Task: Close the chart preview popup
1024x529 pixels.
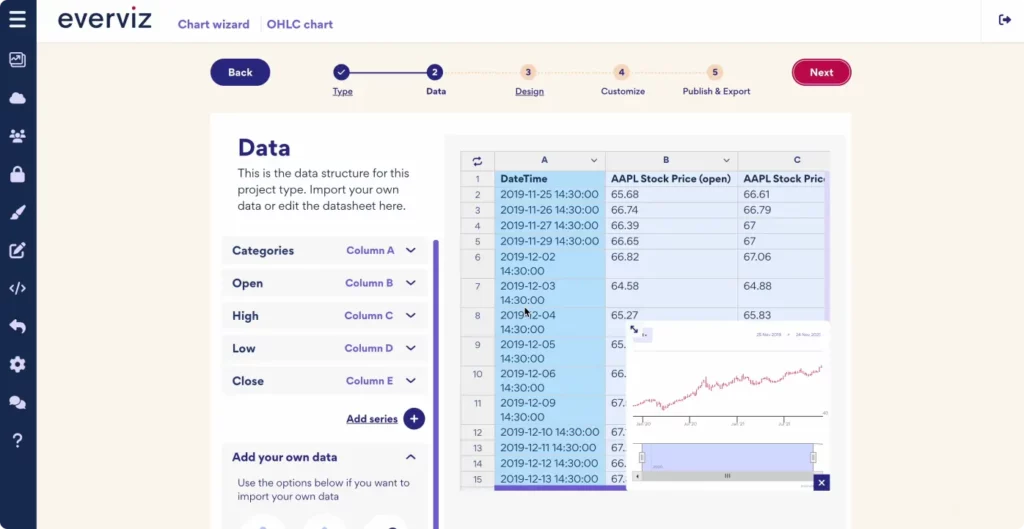Action: (822, 483)
